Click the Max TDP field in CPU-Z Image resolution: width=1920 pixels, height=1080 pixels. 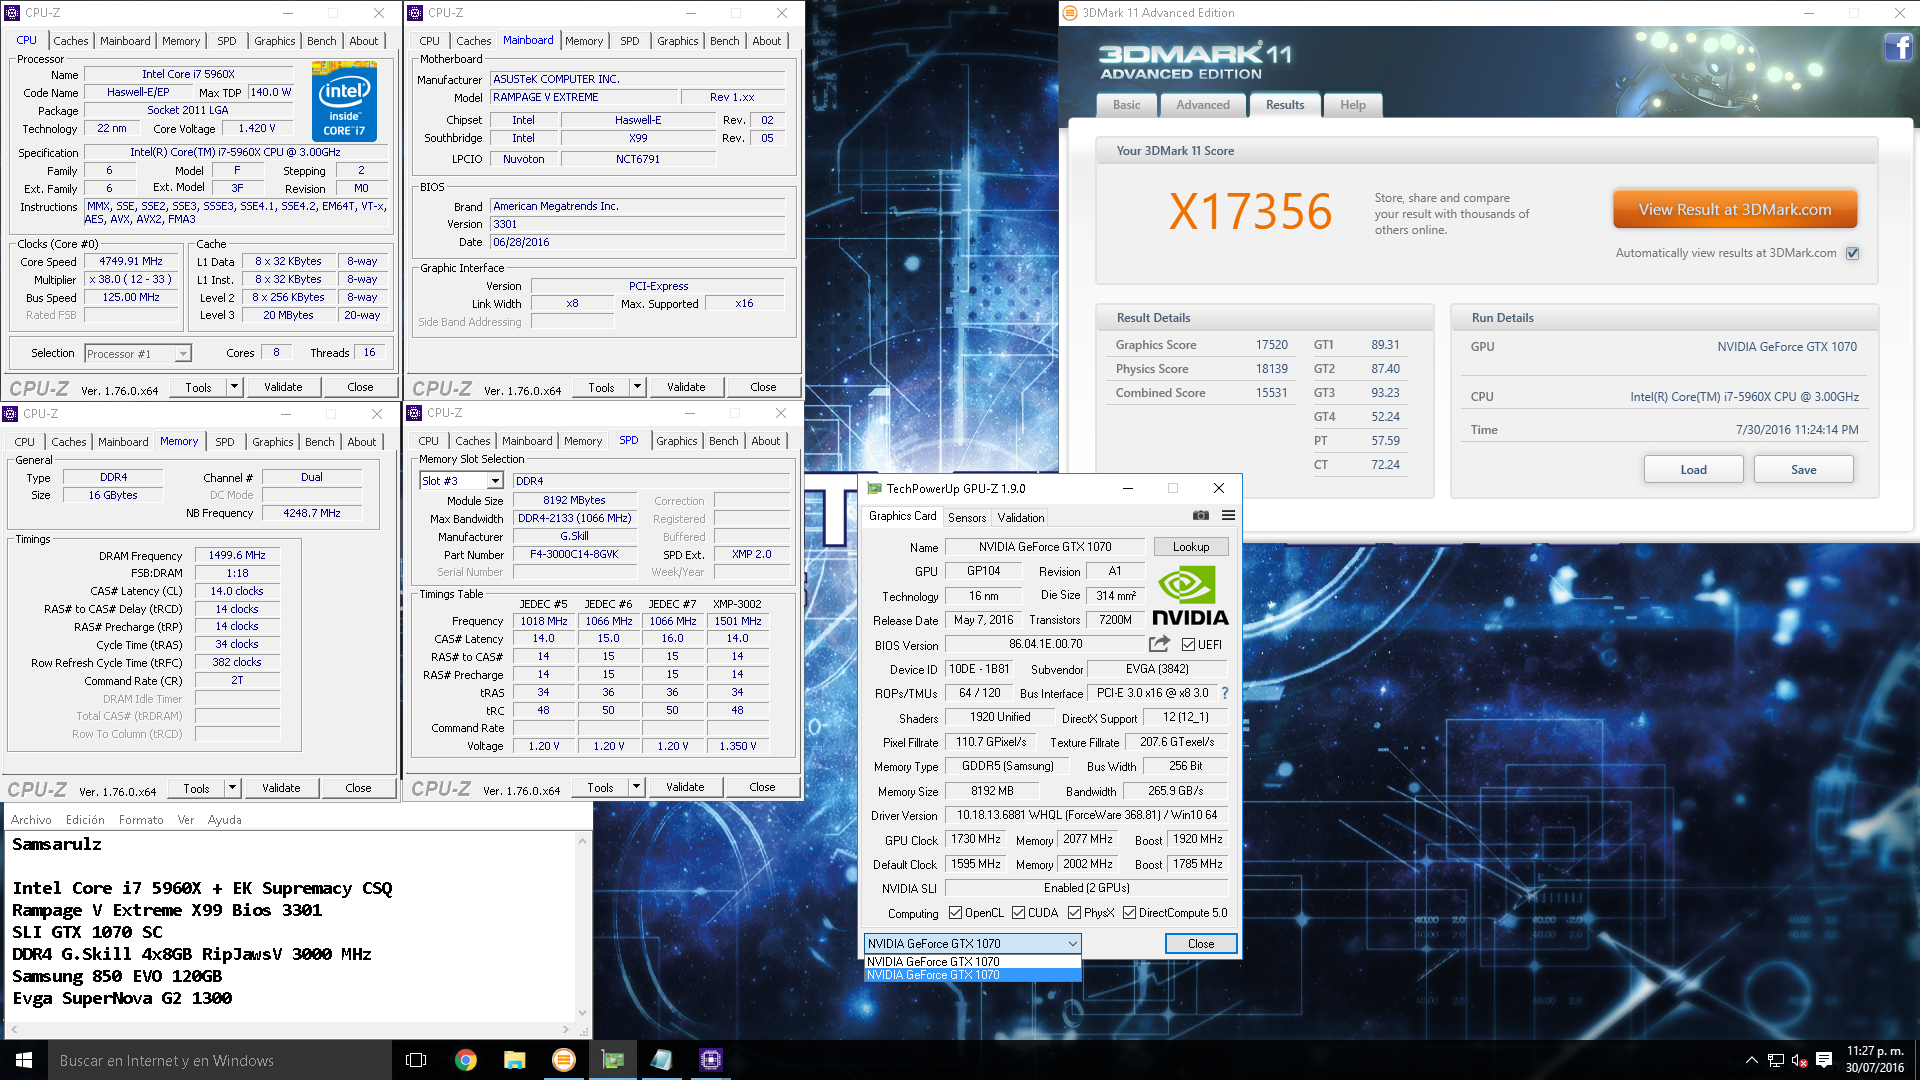[x=270, y=92]
